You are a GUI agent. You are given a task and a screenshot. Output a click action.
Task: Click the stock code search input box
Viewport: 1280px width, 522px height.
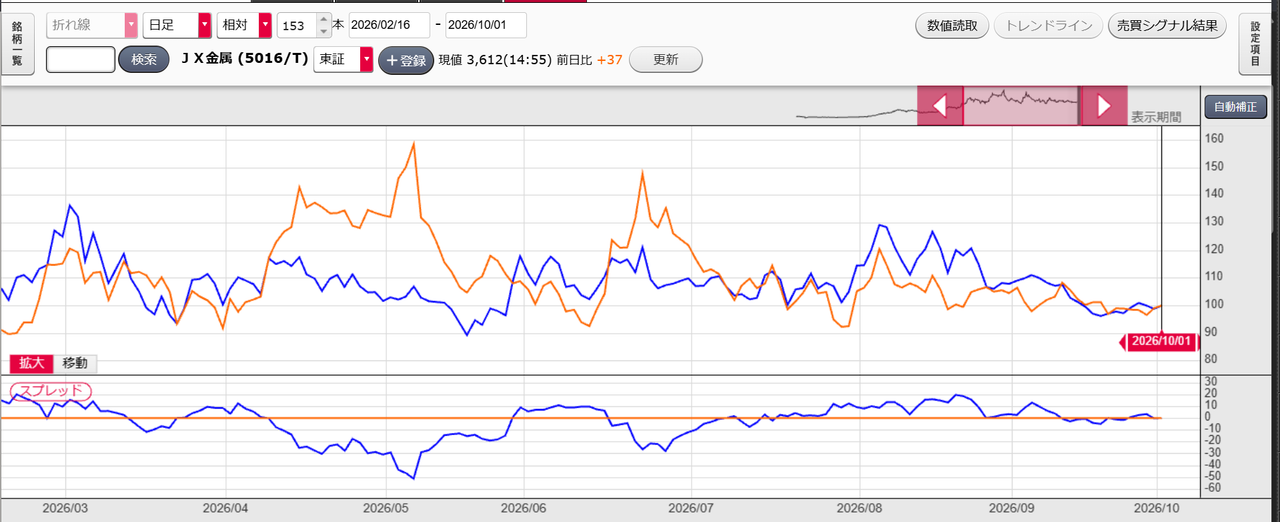pos(80,59)
